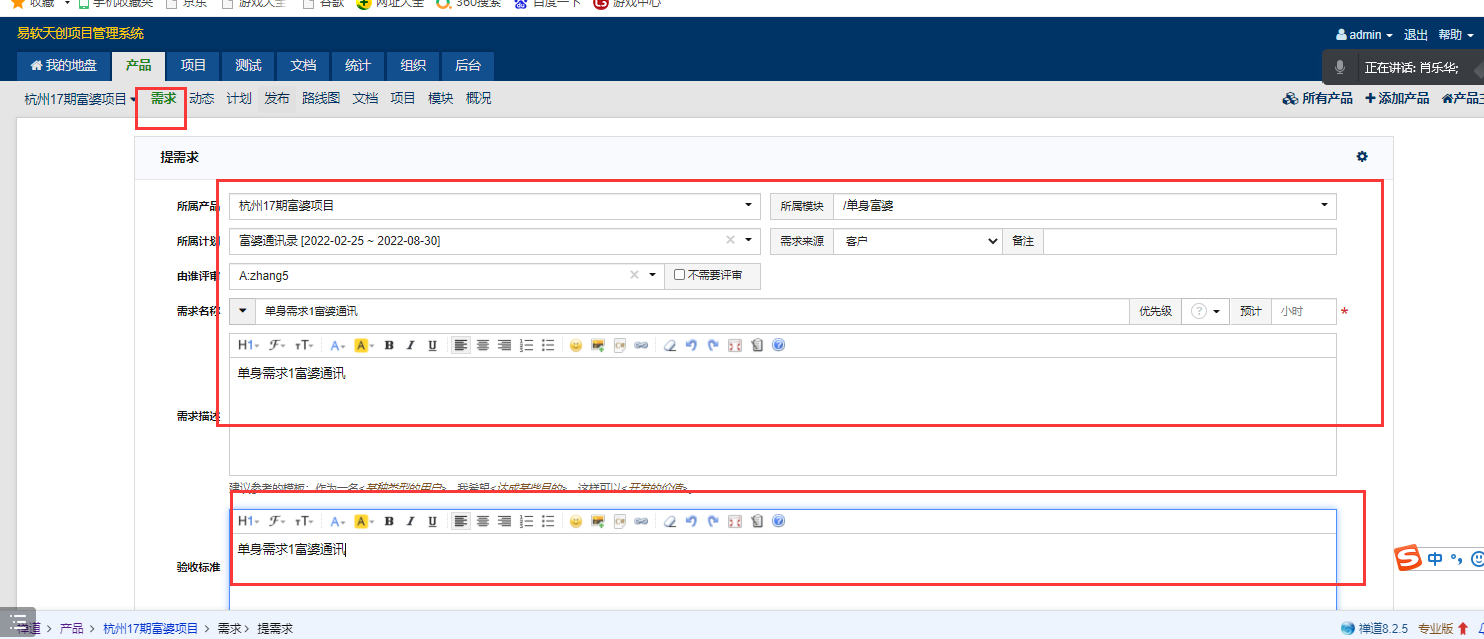Open 路线图 in product submenu
This screenshot has width=1484, height=639.
321,99
